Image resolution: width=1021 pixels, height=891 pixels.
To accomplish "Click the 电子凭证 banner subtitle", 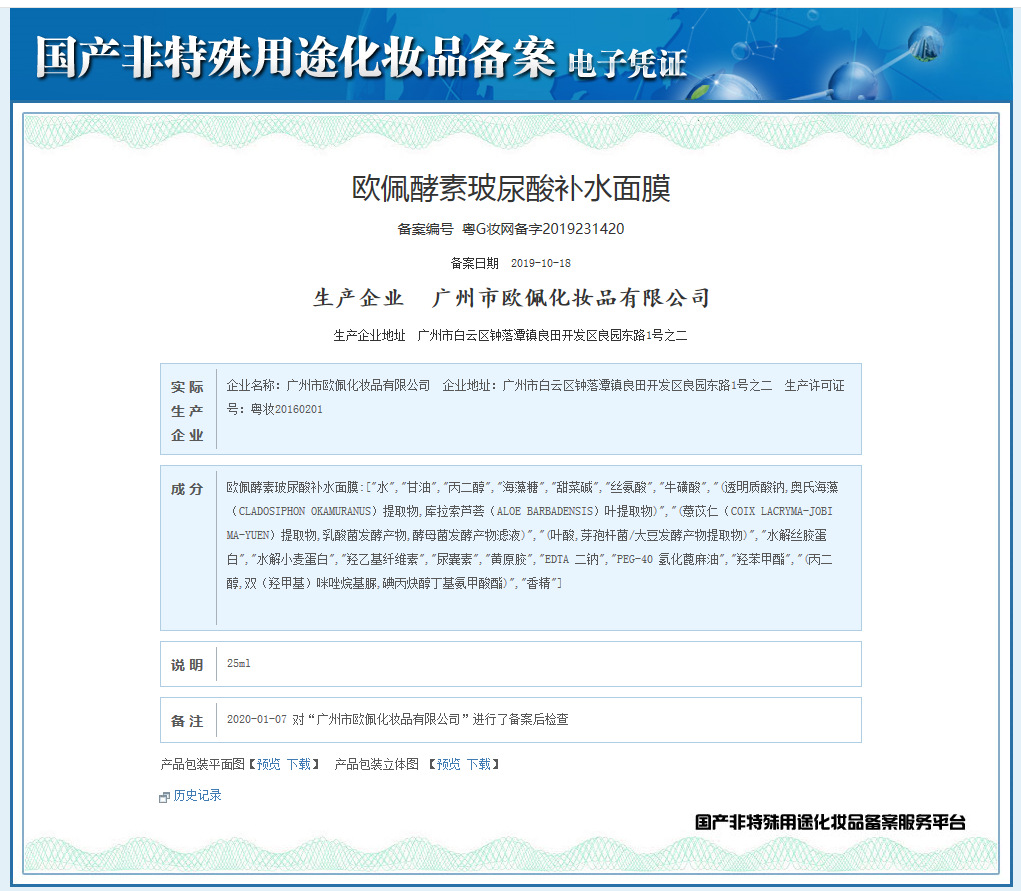I will pyautogui.click(x=627, y=64).
